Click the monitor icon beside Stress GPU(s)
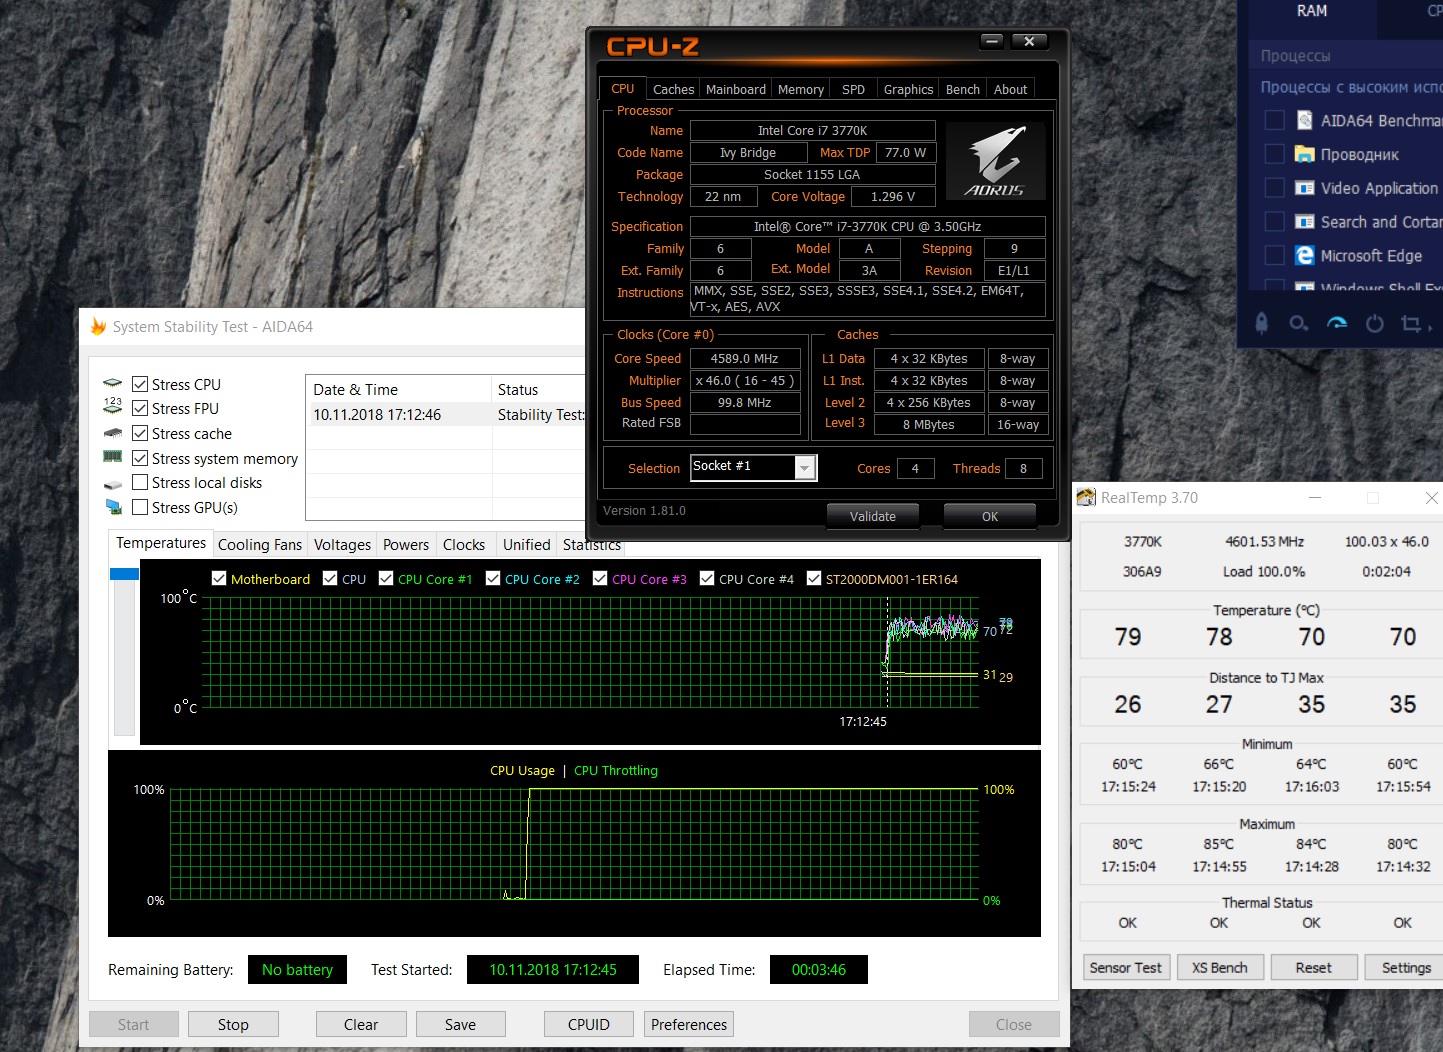 (113, 508)
